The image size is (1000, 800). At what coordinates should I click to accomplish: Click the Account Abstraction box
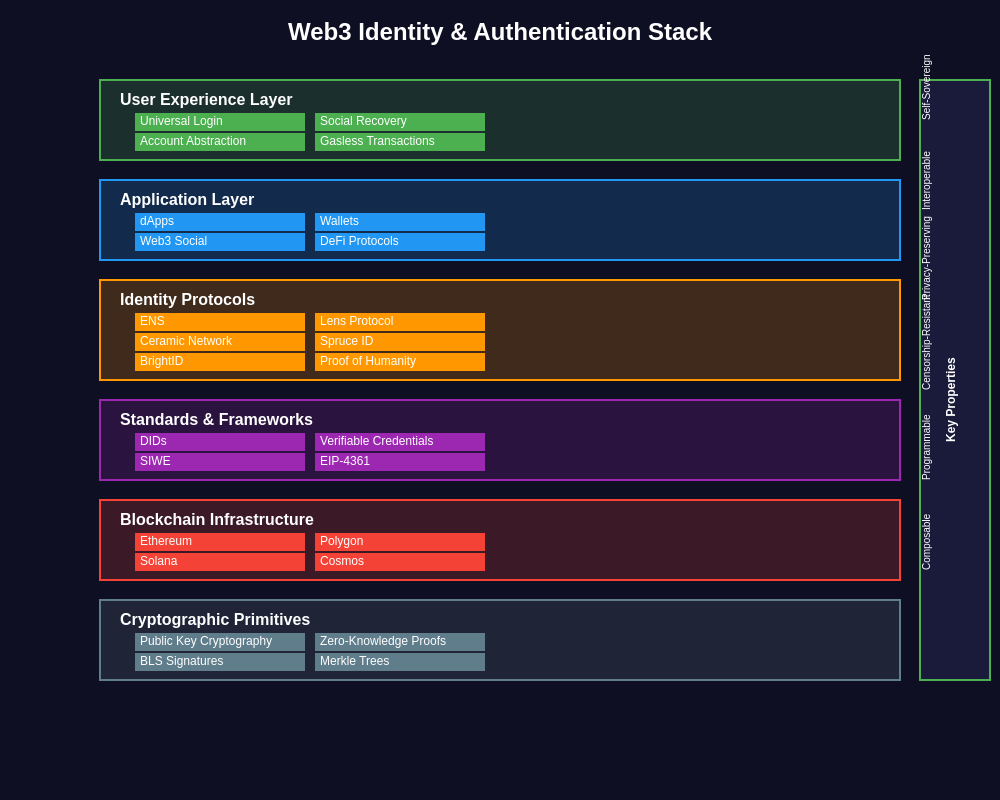click(x=220, y=142)
